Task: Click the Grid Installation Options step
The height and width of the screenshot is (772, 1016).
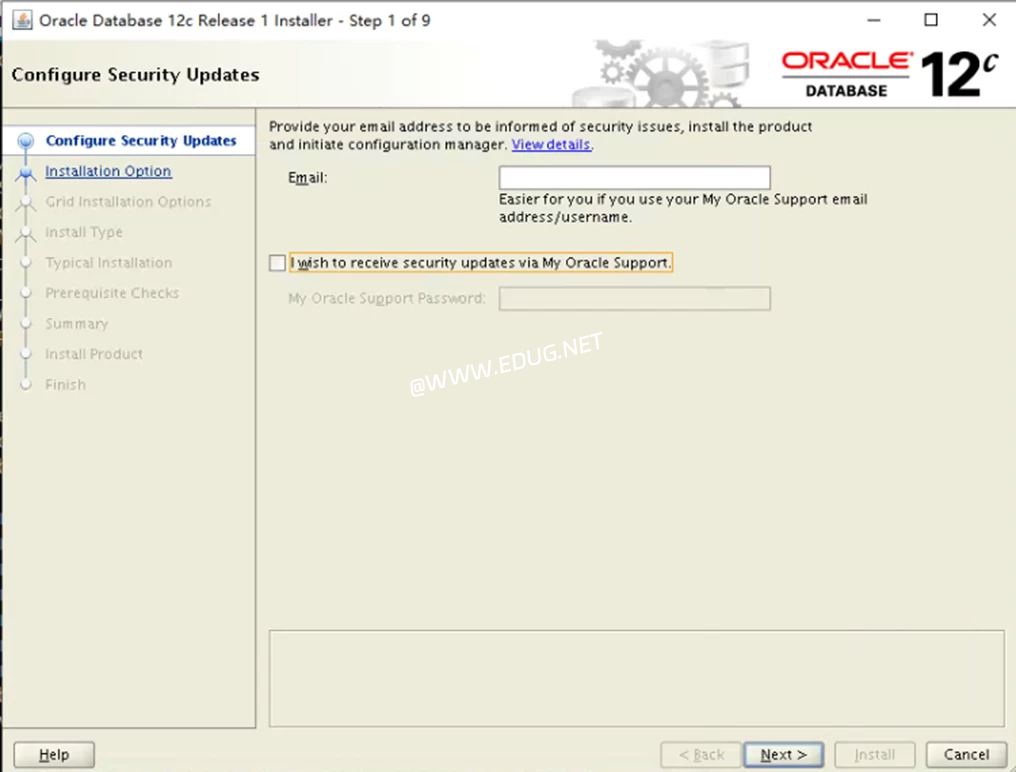Action: point(128,202)
